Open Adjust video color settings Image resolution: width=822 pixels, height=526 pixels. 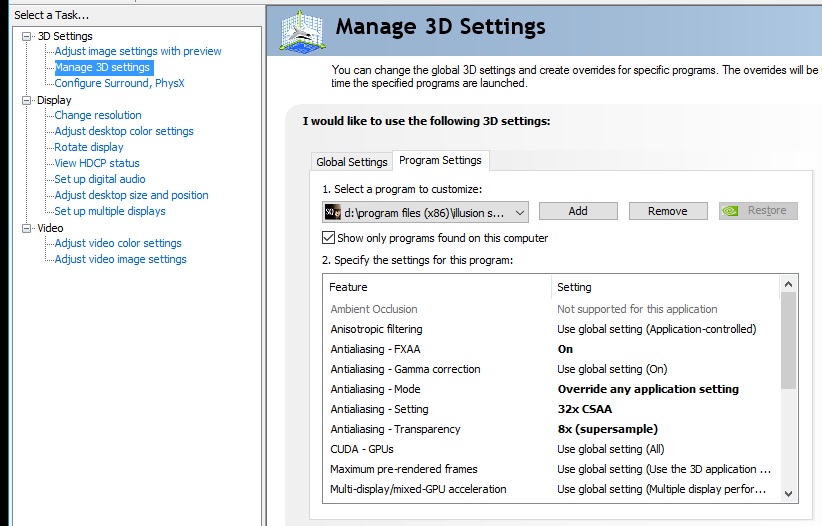[118, 243]
